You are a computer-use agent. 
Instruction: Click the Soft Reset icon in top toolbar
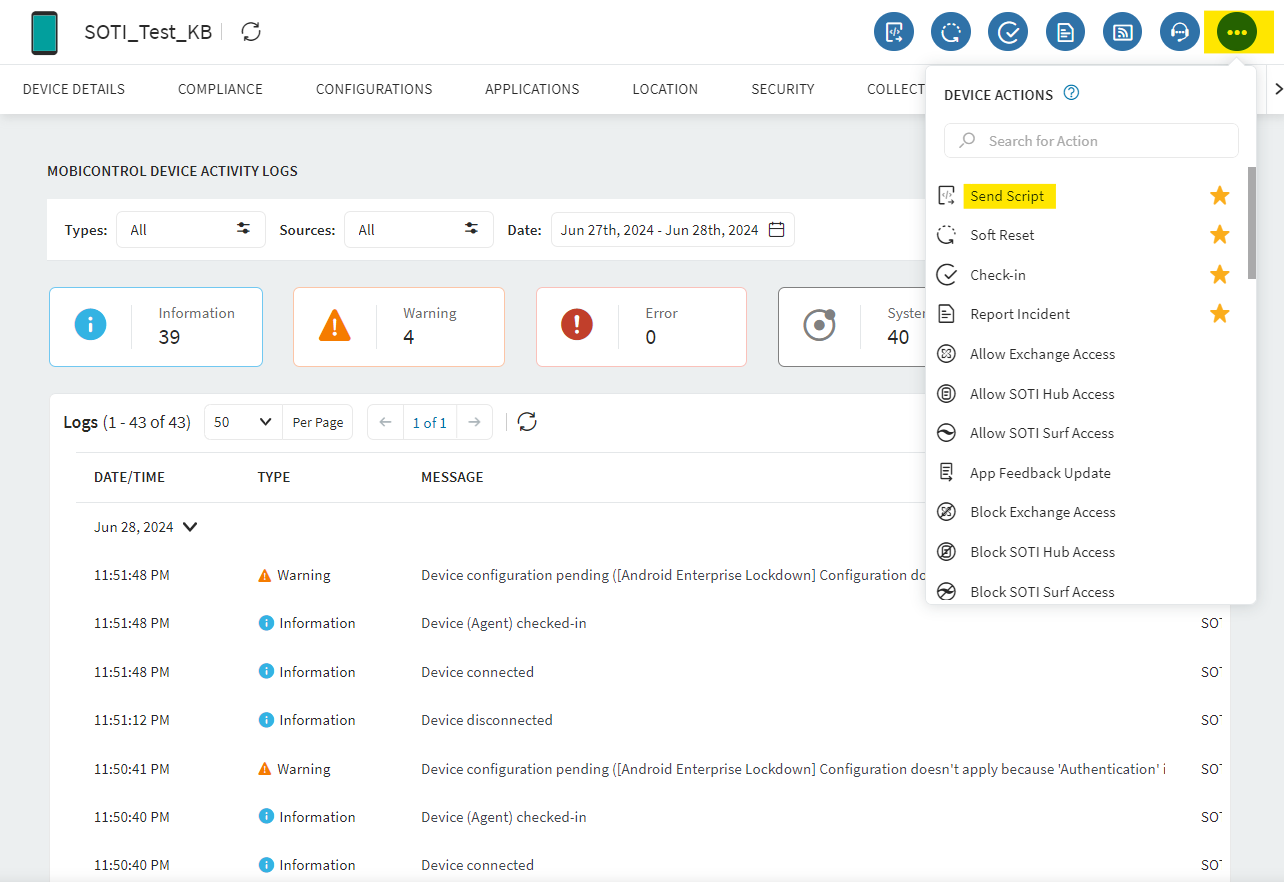tap(951, 32)
